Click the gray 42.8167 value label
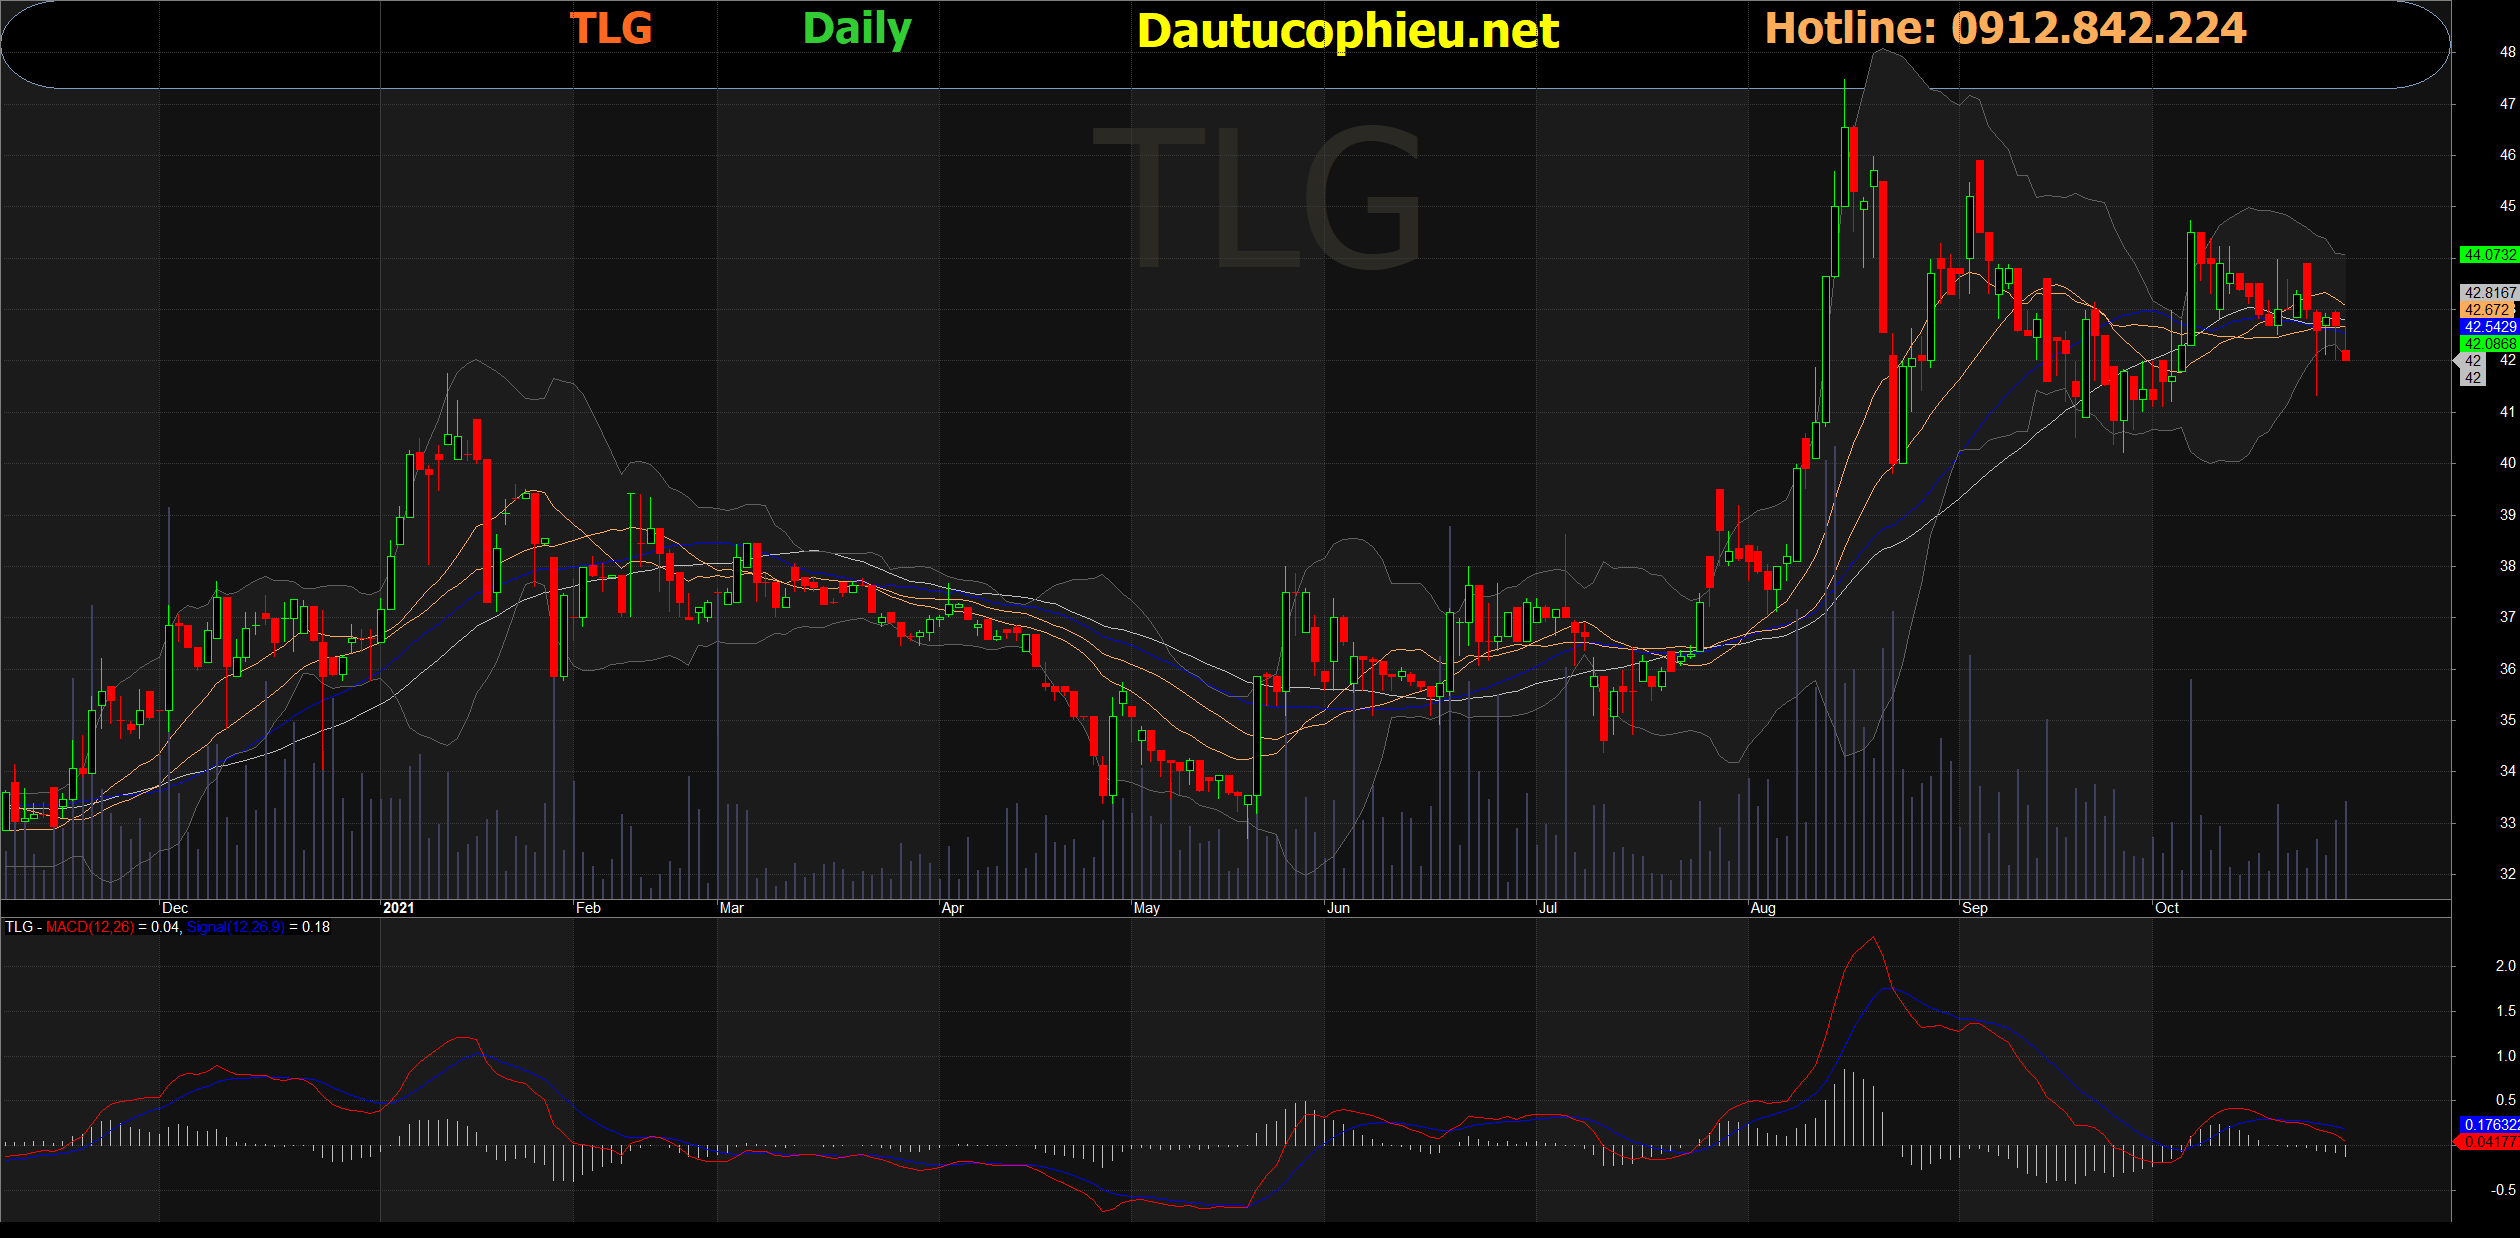The image size is (2520, 1238). [x=2489, y=293]
